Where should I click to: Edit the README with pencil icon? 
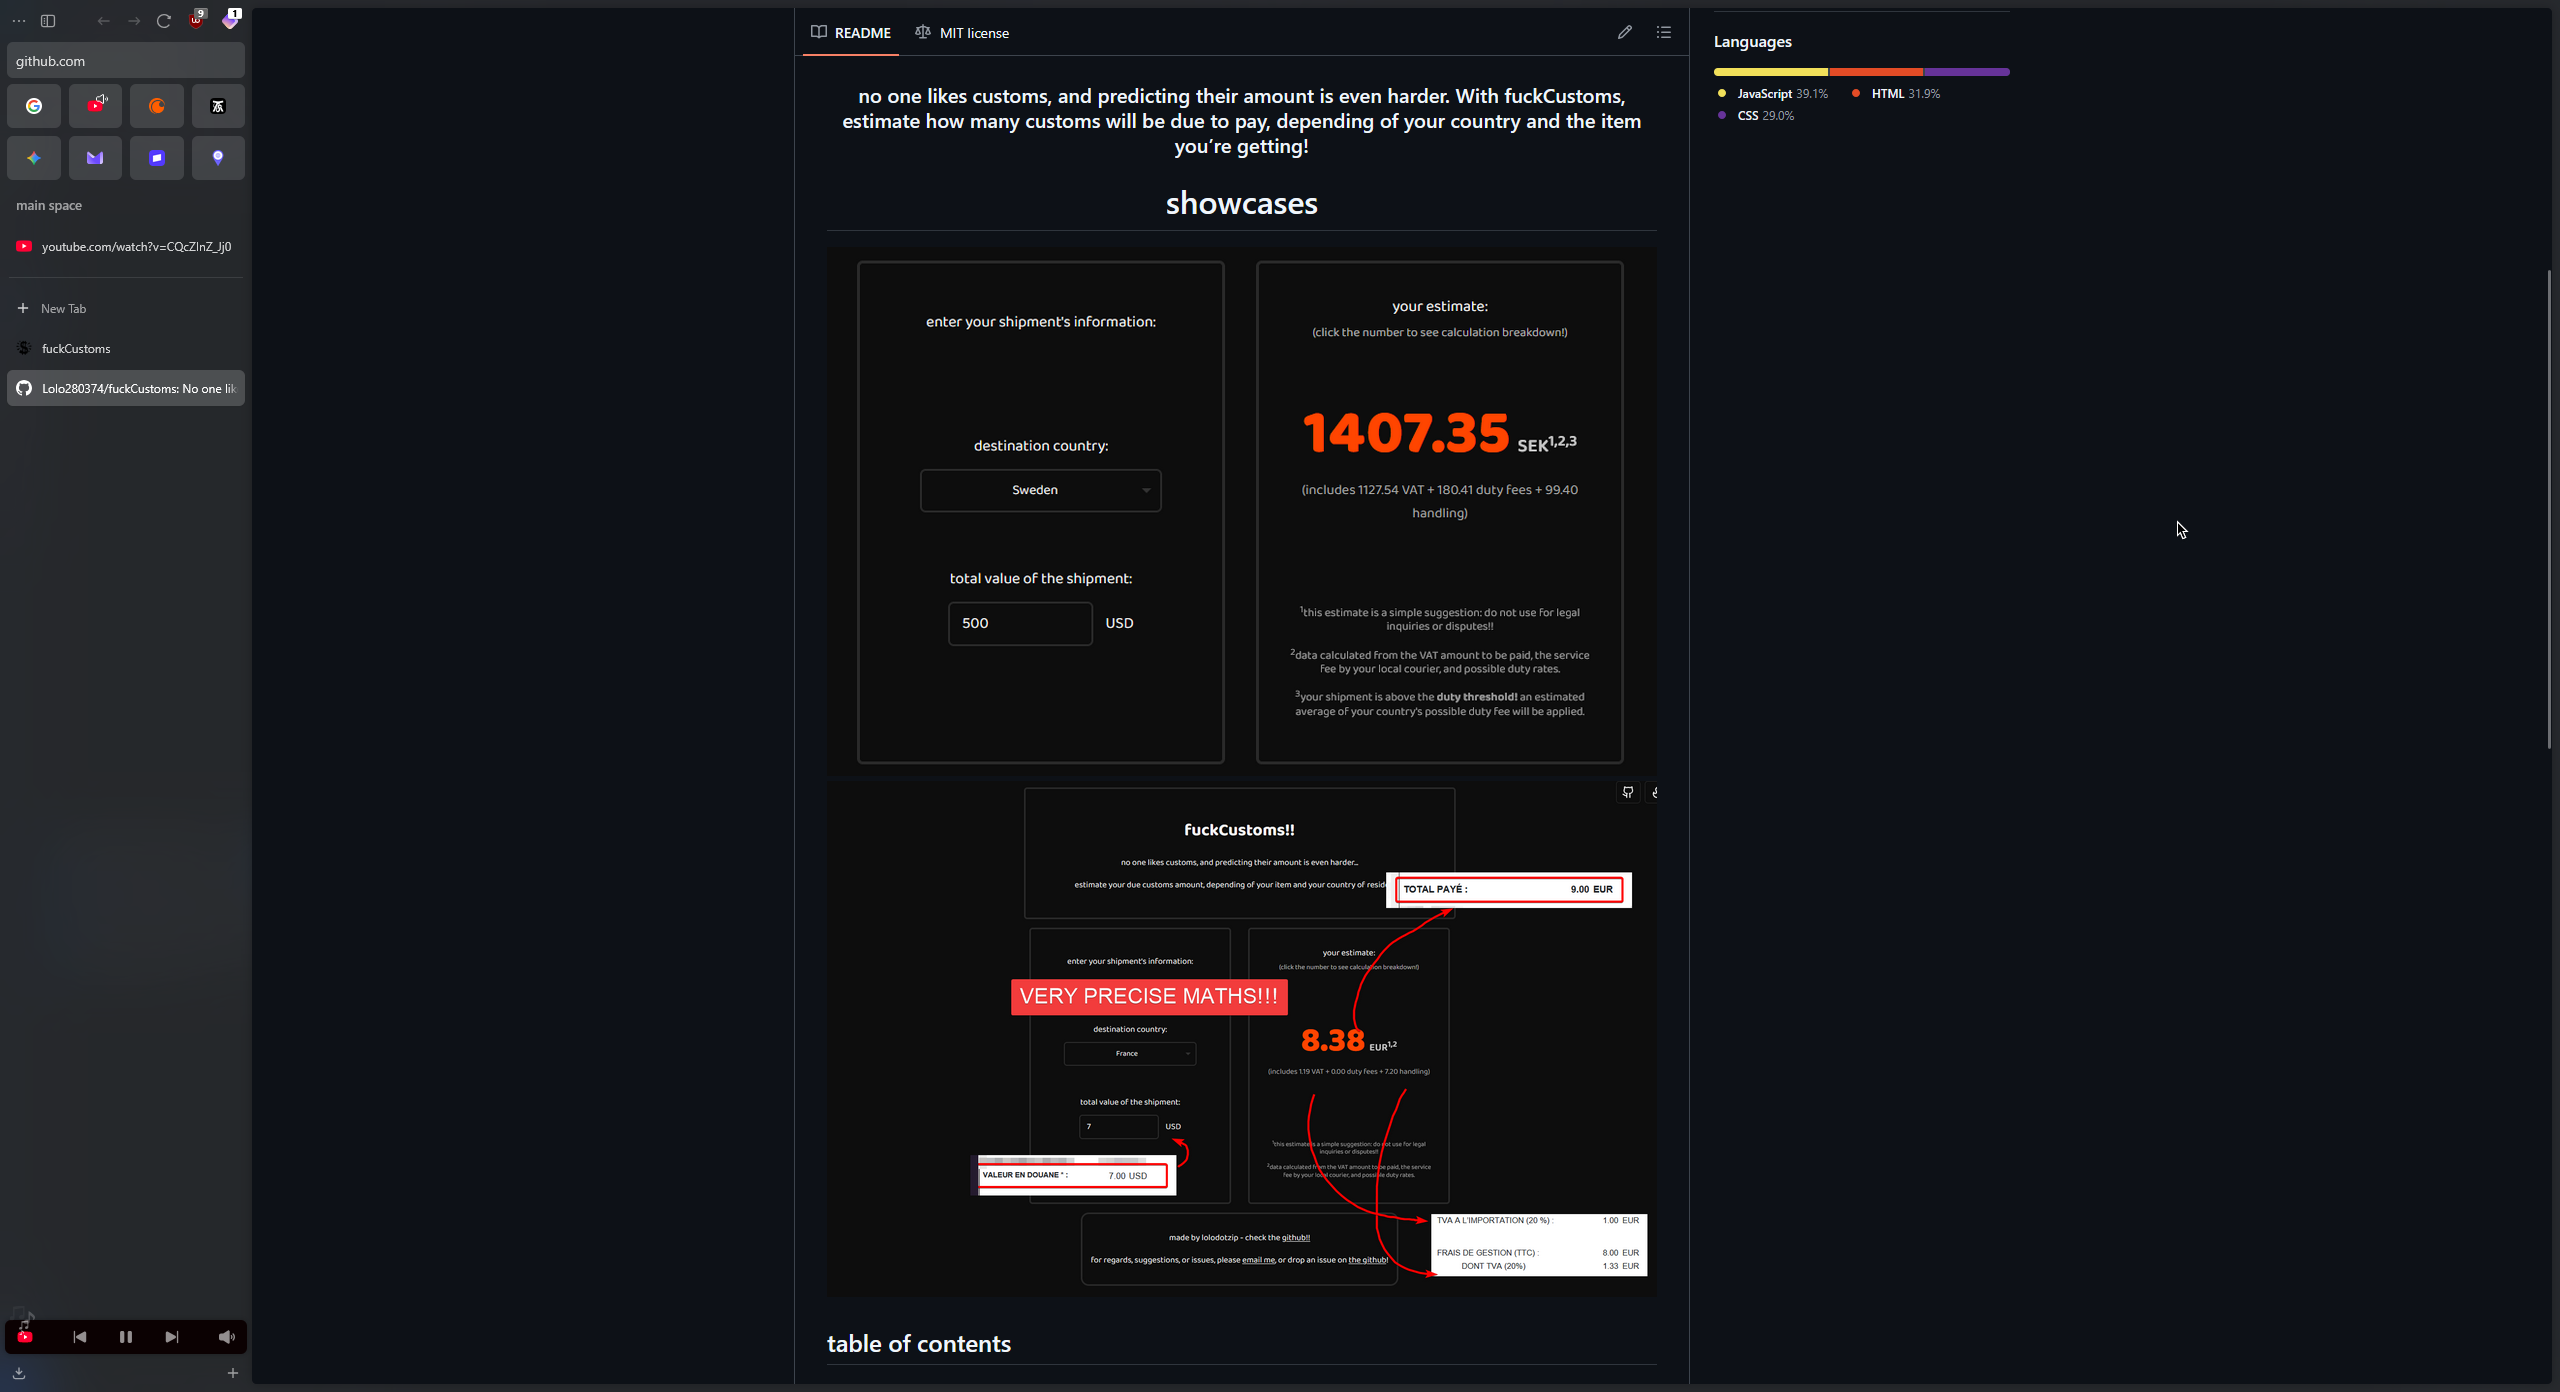tap(1624, 33)
